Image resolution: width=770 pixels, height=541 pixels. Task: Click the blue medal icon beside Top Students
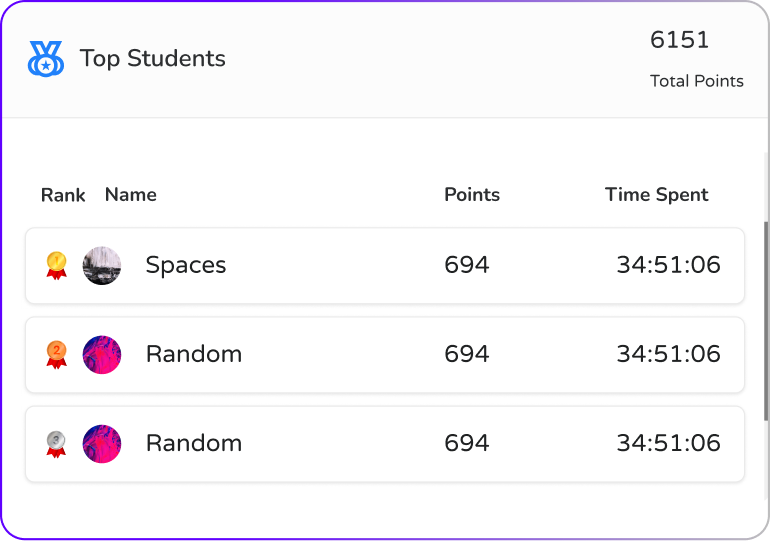[x=46, y=59]
